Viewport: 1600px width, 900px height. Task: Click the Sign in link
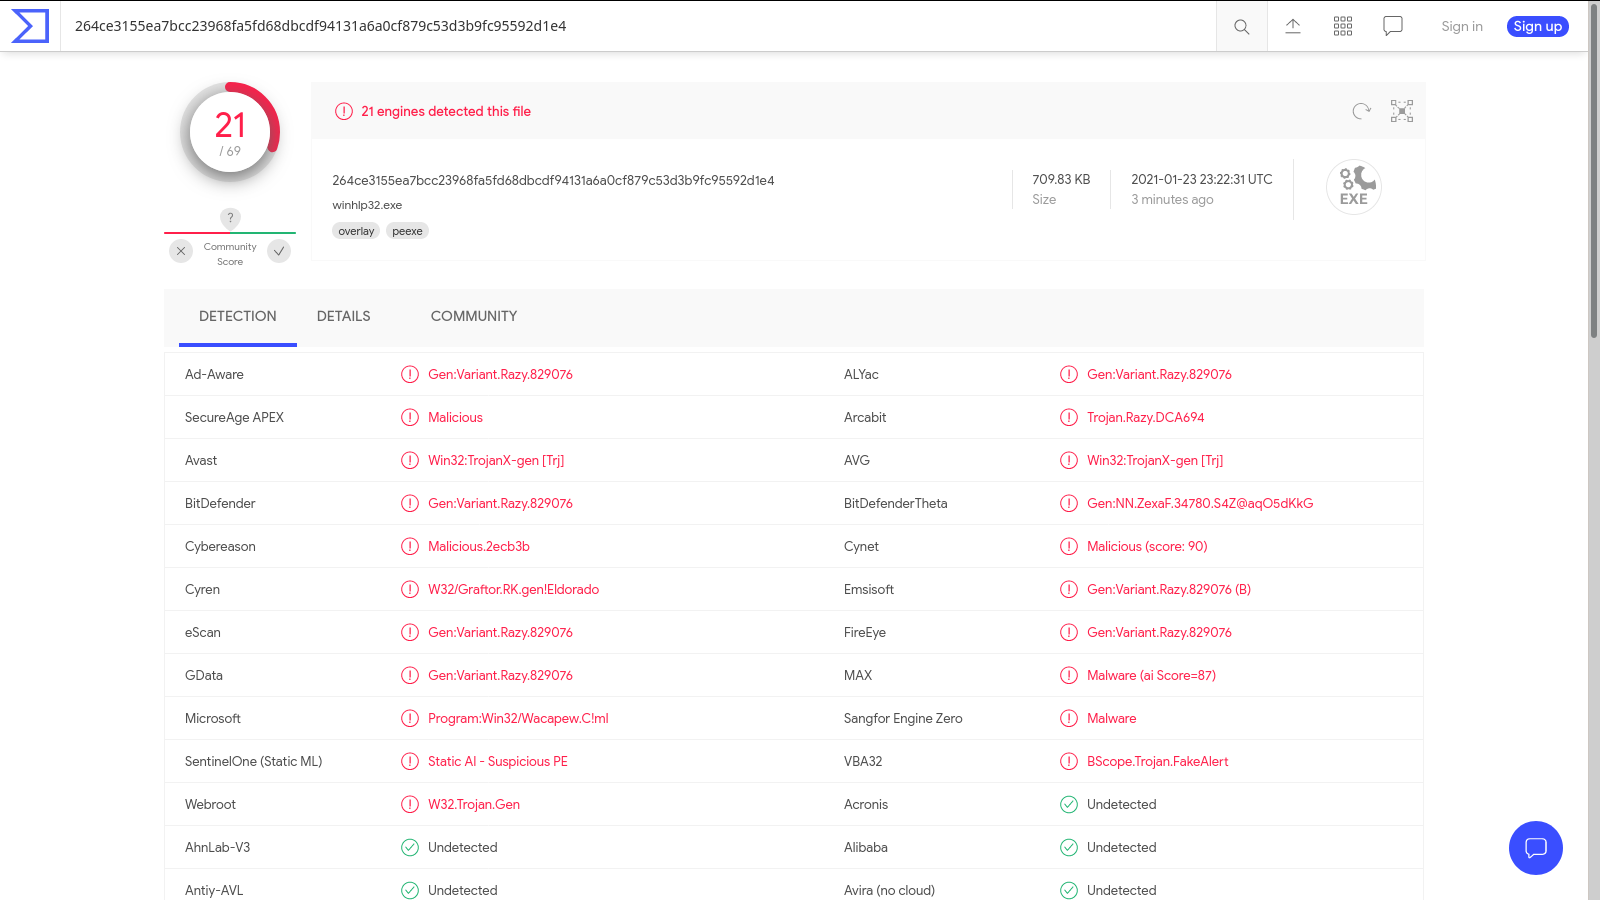[x=1462, y=26]
